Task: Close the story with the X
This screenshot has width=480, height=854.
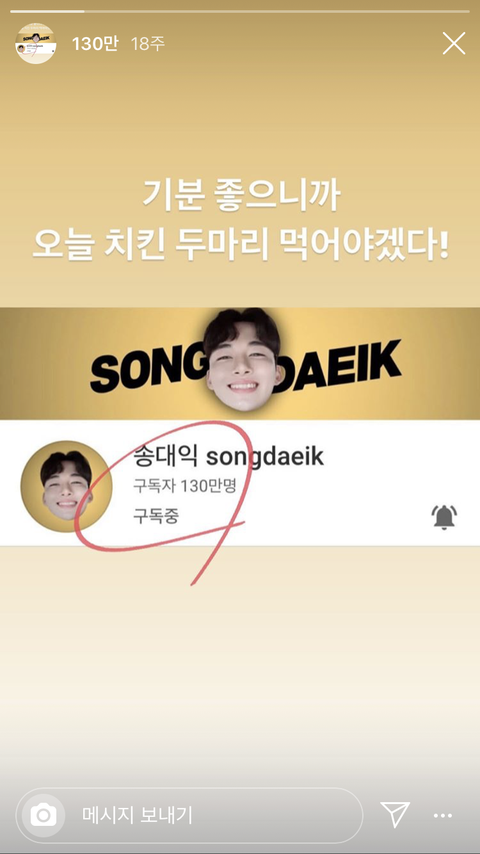Action: (x=453, y=43)
